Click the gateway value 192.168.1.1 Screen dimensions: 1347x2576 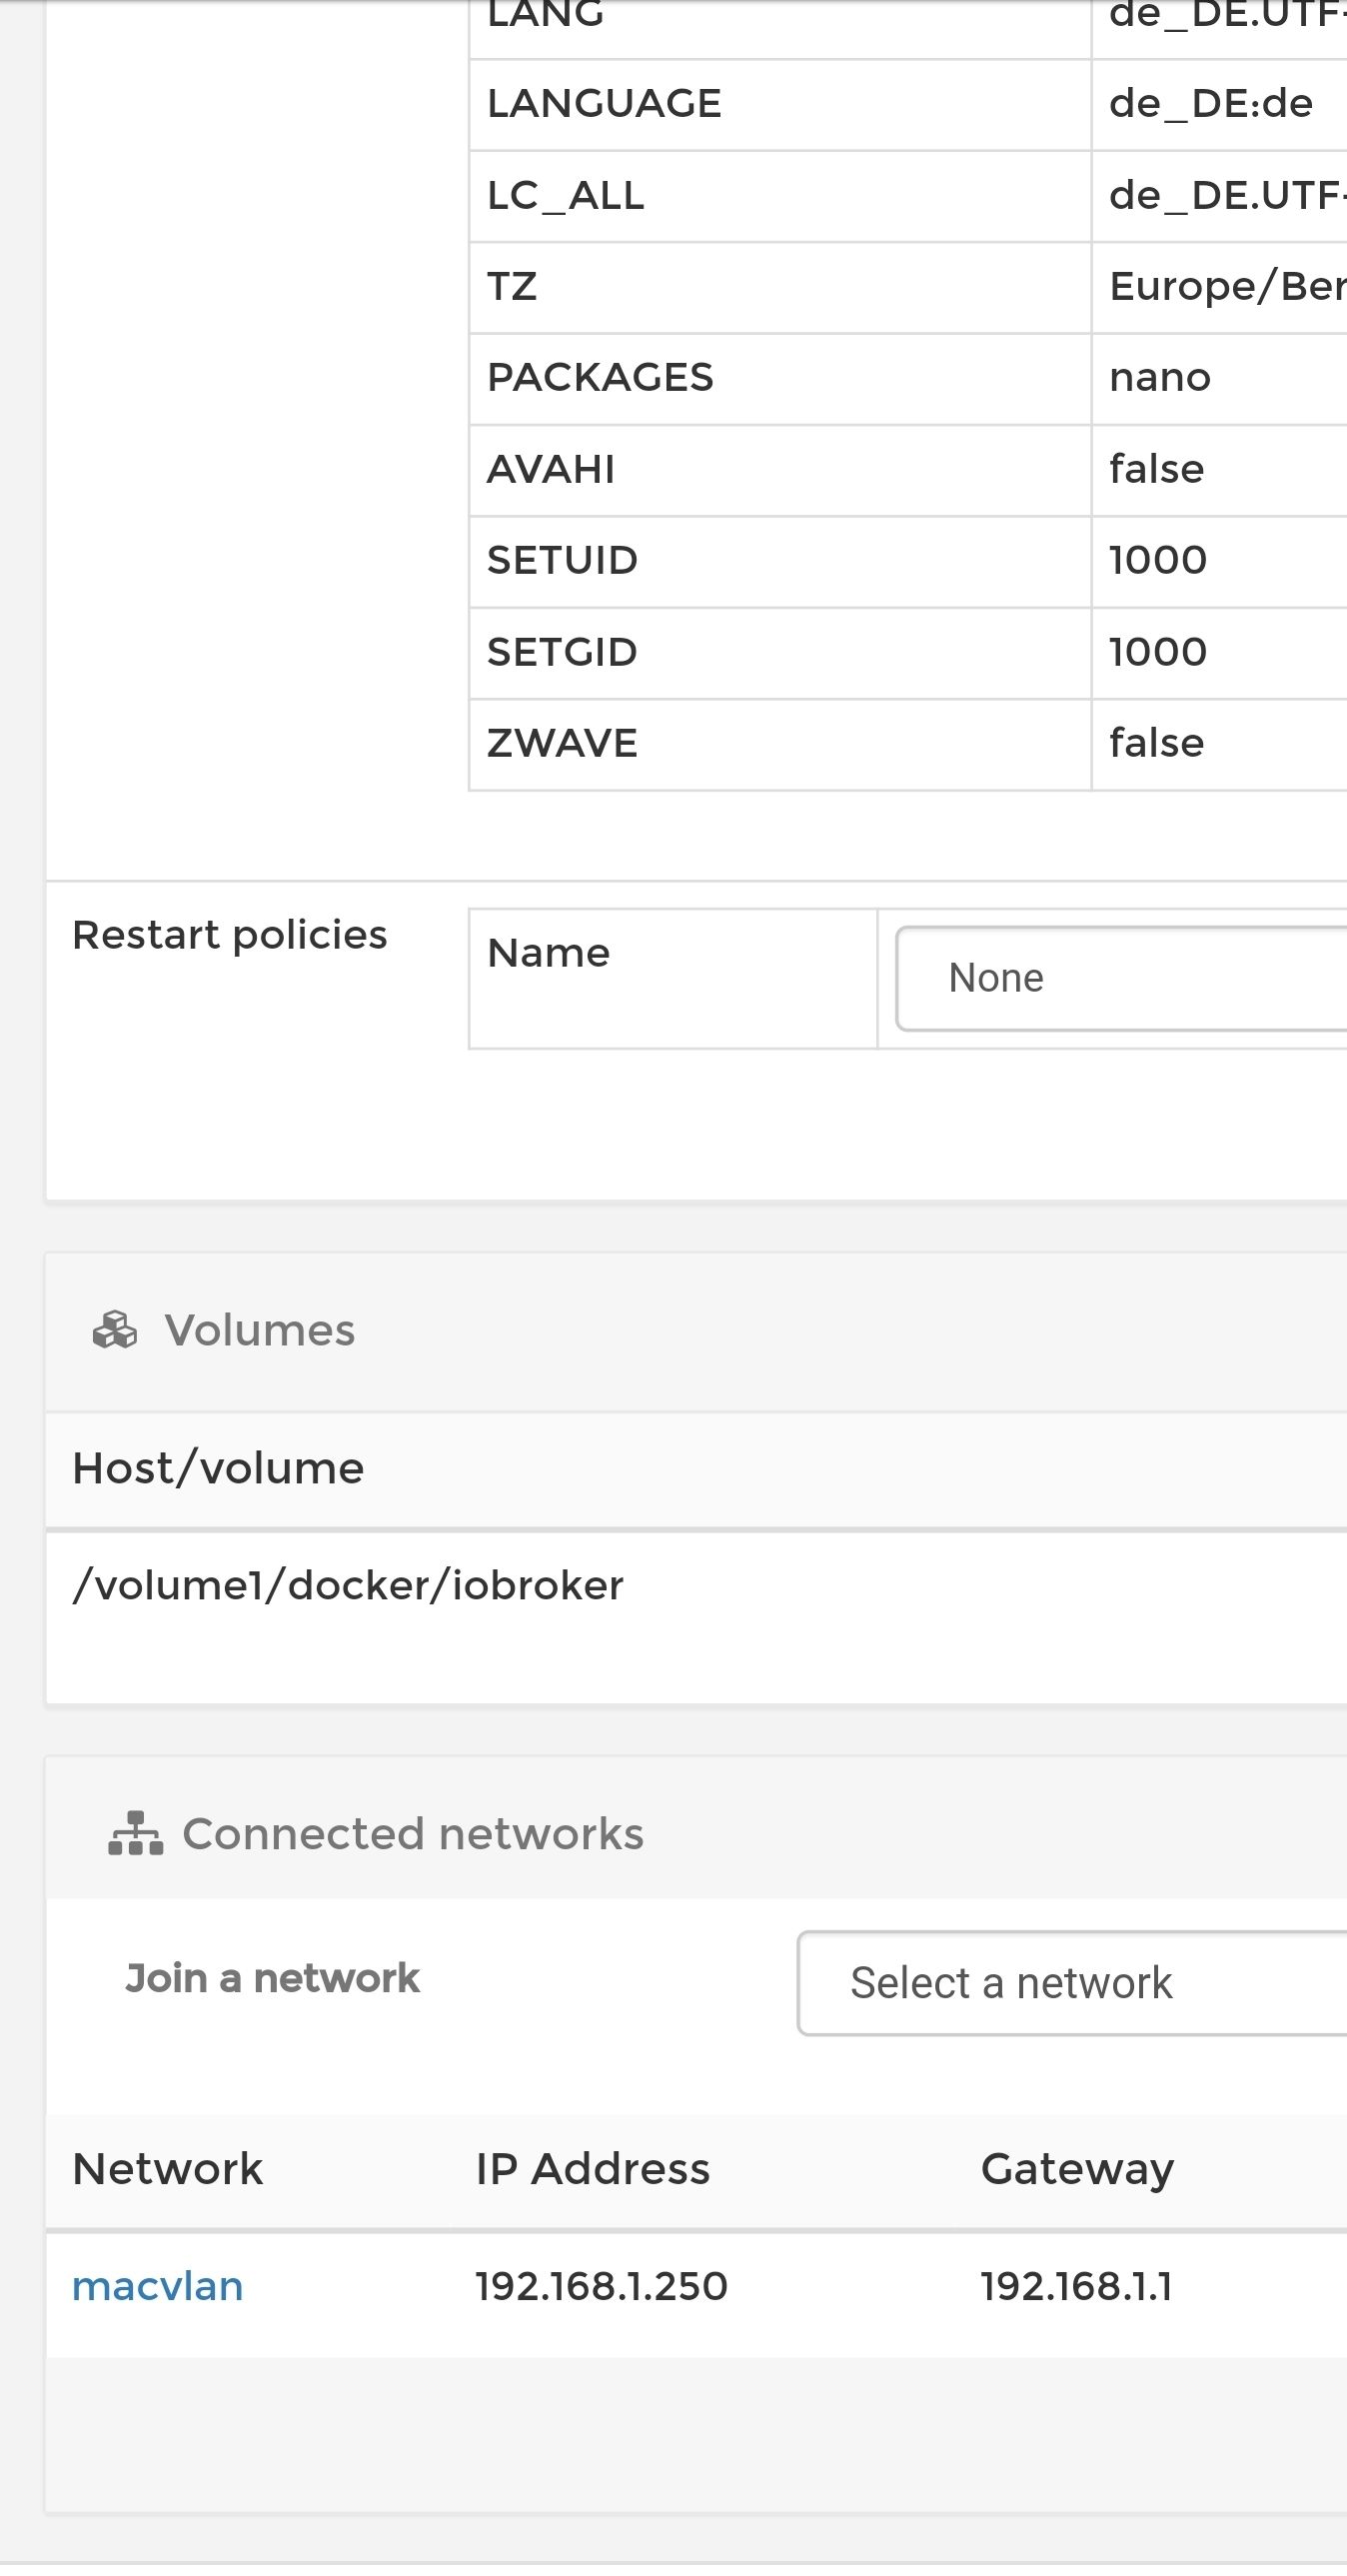pyautogui.click(x=1076, y=2287)
